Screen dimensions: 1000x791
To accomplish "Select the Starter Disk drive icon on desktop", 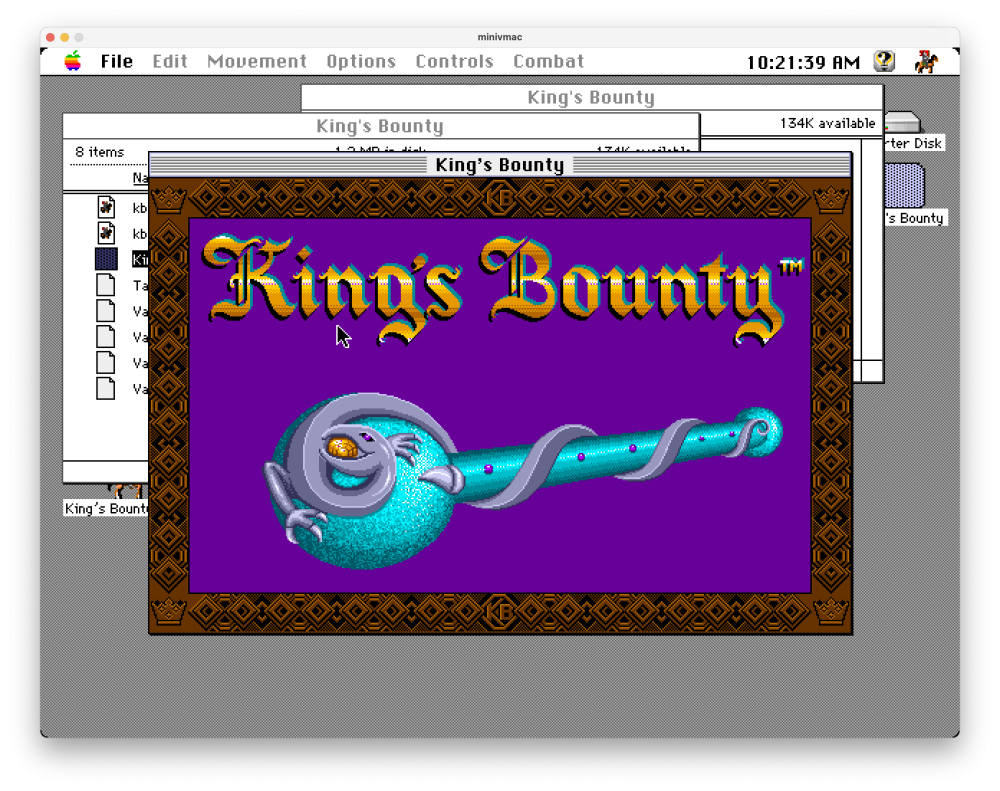I will [x=902, y=122].
